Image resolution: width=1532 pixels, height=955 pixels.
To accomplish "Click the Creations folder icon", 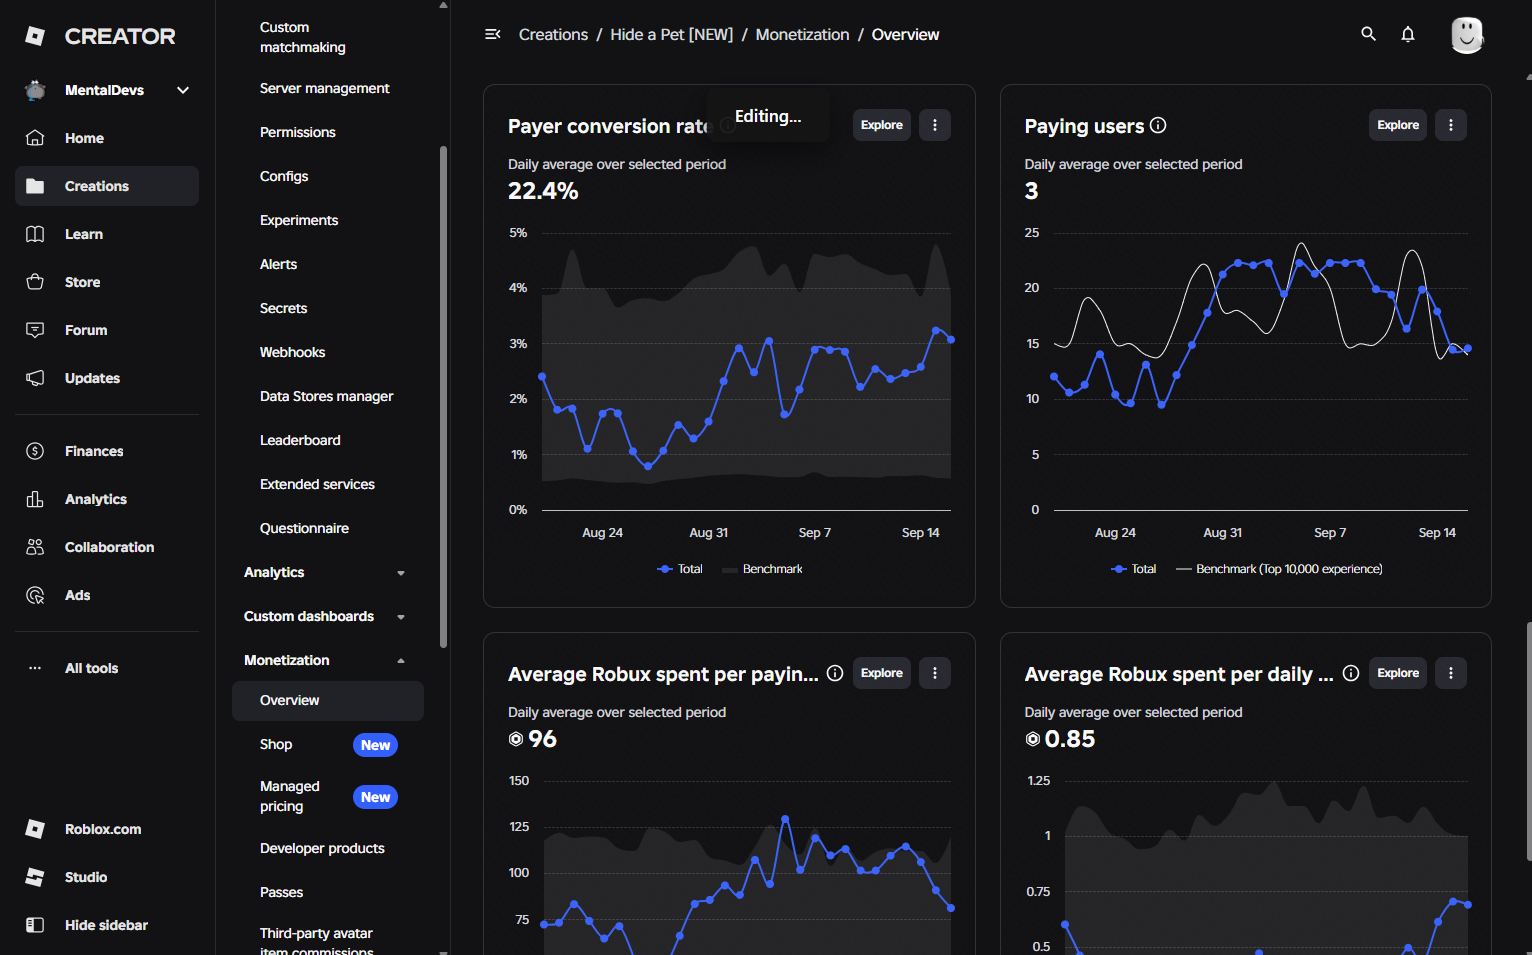I will [35, 186].
